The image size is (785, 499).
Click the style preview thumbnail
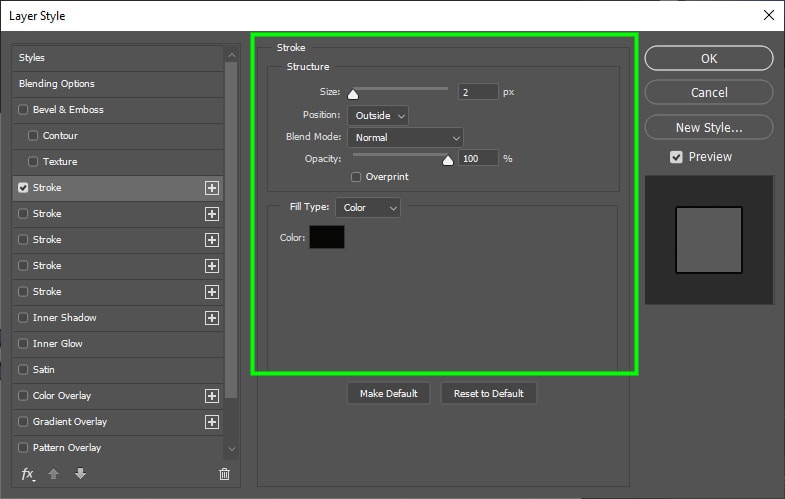[709, 240]
